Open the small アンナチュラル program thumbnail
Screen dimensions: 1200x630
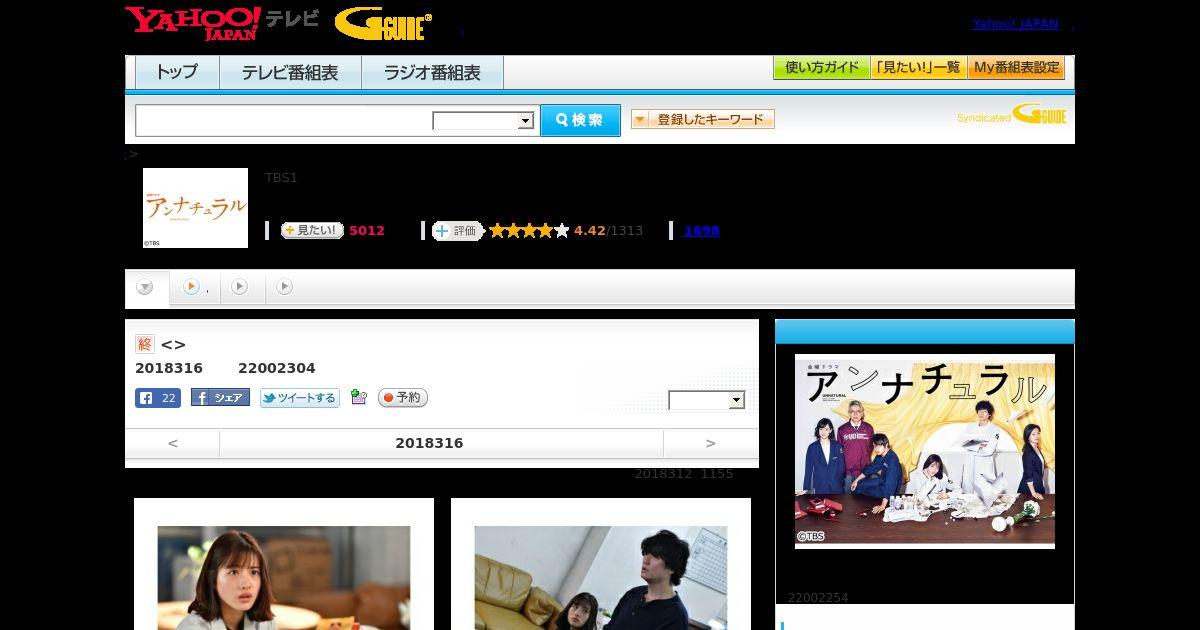(195, 208)
